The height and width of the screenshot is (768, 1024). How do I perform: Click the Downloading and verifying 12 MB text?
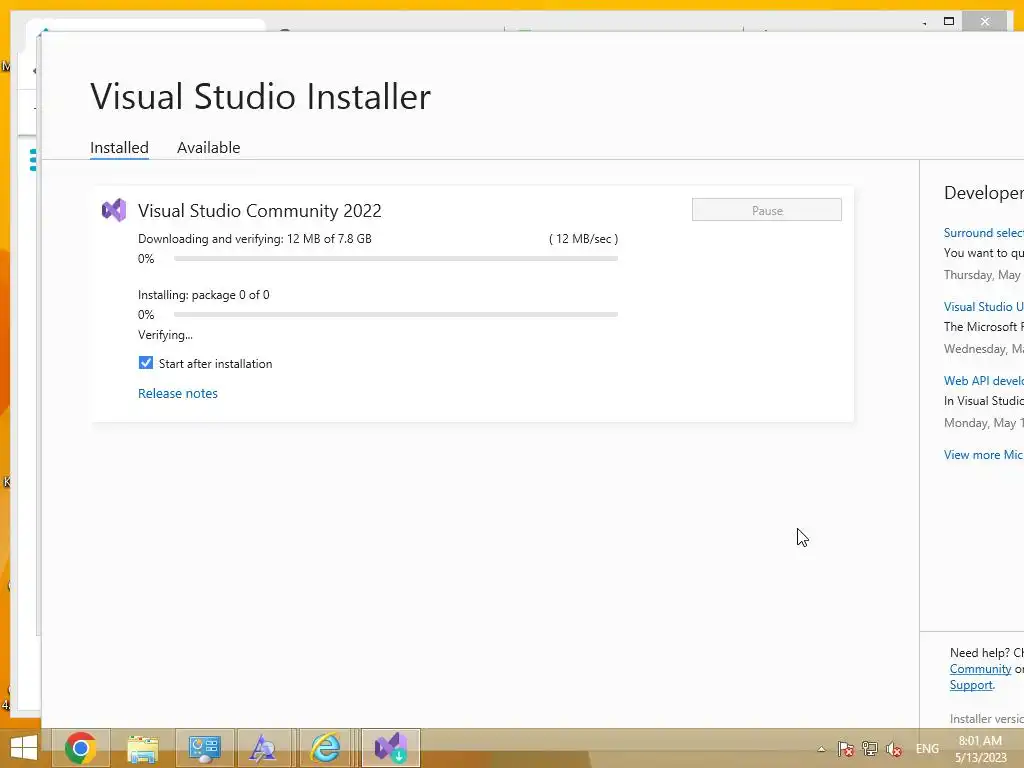pyautogui.click(x=255, y=239)
